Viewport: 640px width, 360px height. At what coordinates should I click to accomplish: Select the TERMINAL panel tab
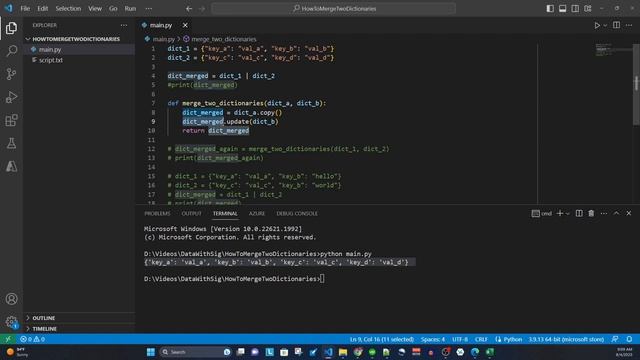(225, 213)
